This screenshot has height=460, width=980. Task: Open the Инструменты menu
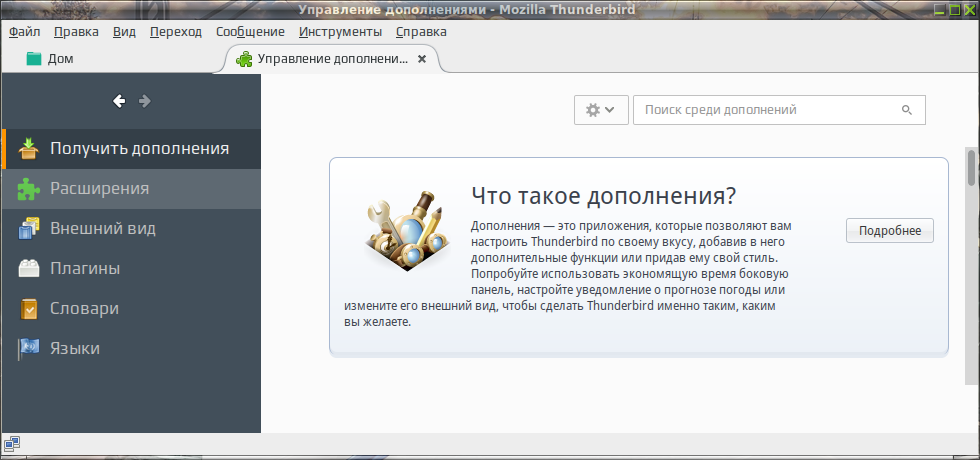pos(341,32)
